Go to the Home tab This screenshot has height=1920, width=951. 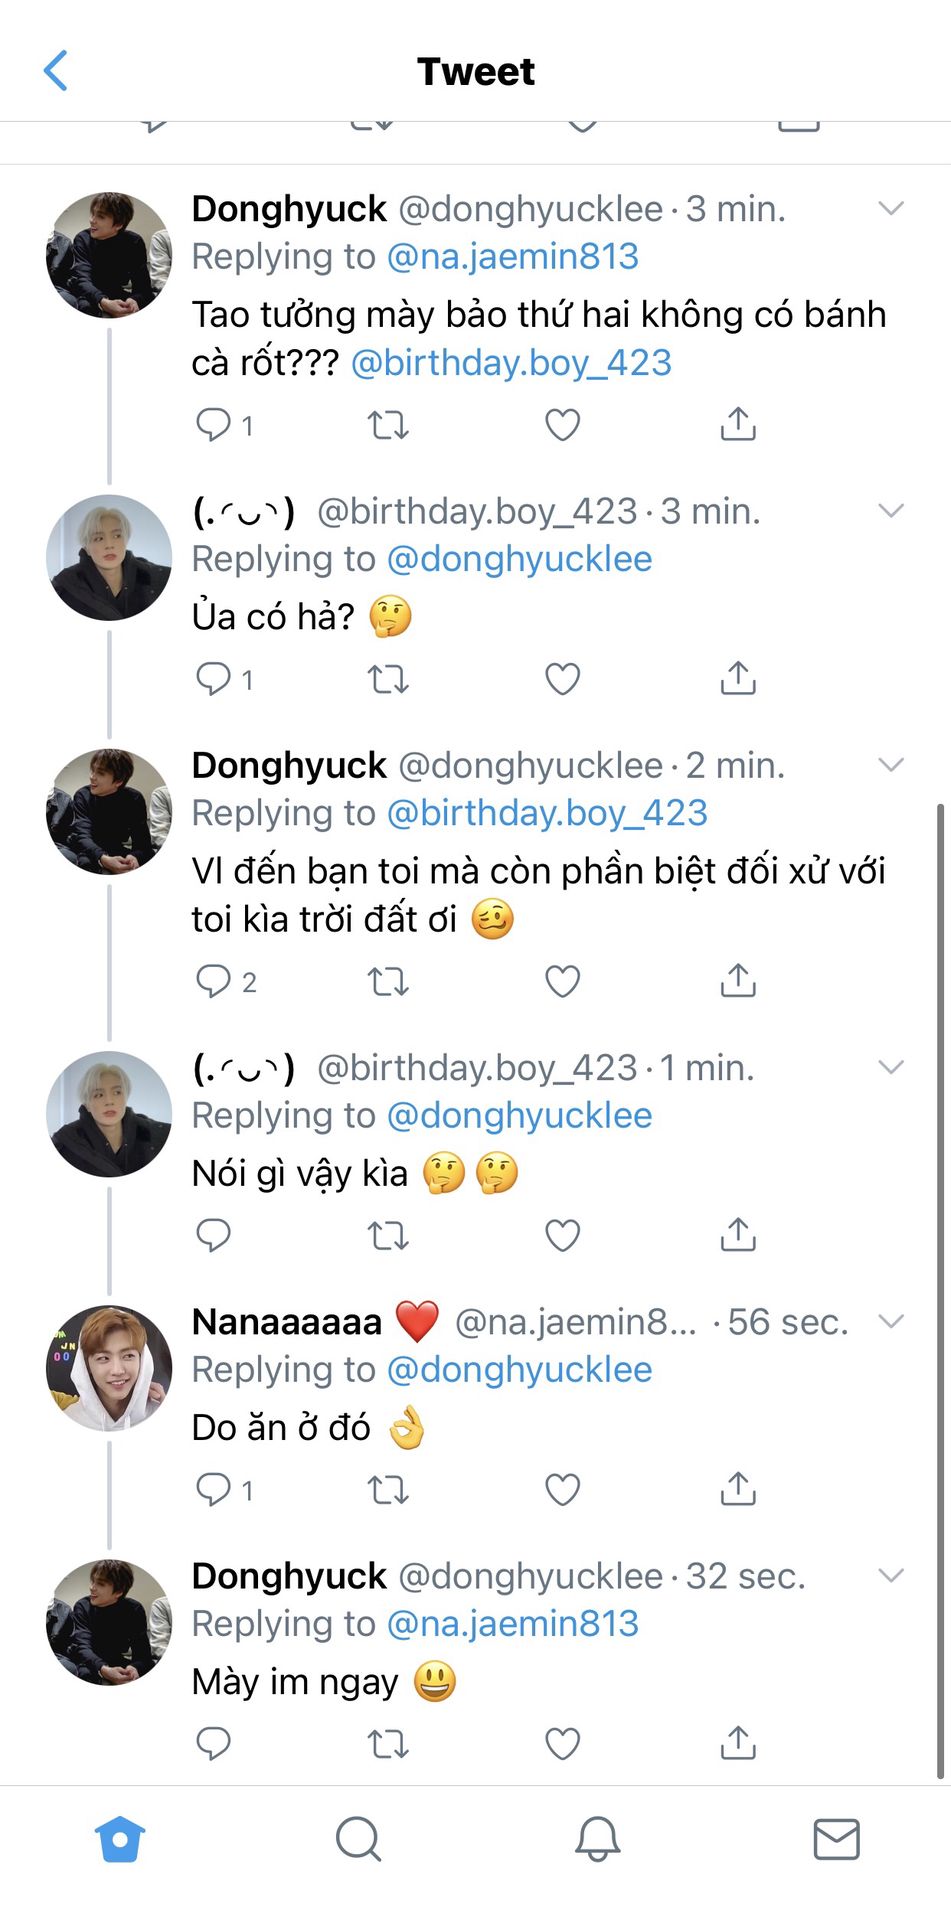(120, 1839)
